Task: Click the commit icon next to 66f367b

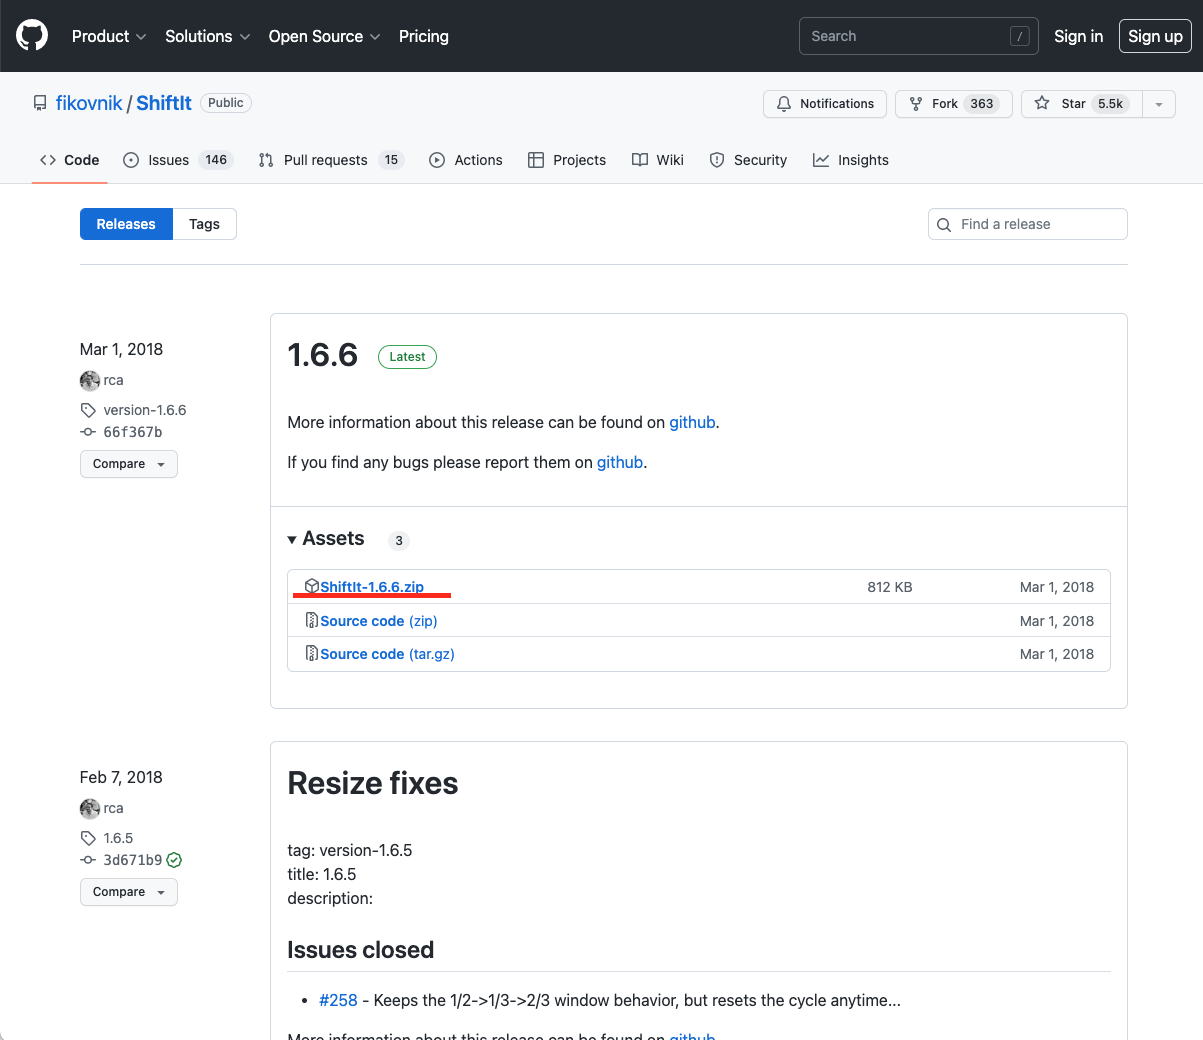Action: 88,432
